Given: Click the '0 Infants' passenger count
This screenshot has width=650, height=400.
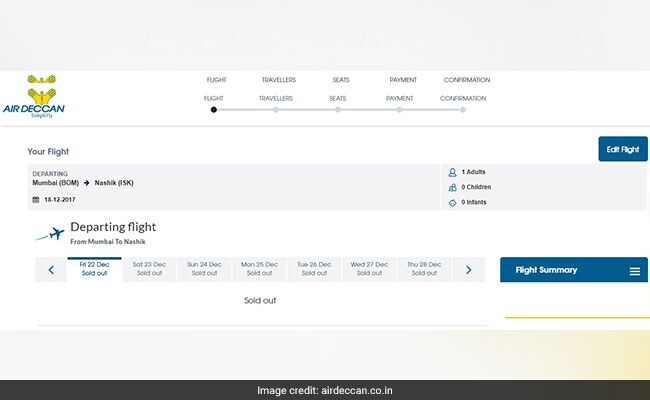Looking at the screenshot, I should click(x=474, y=202).
